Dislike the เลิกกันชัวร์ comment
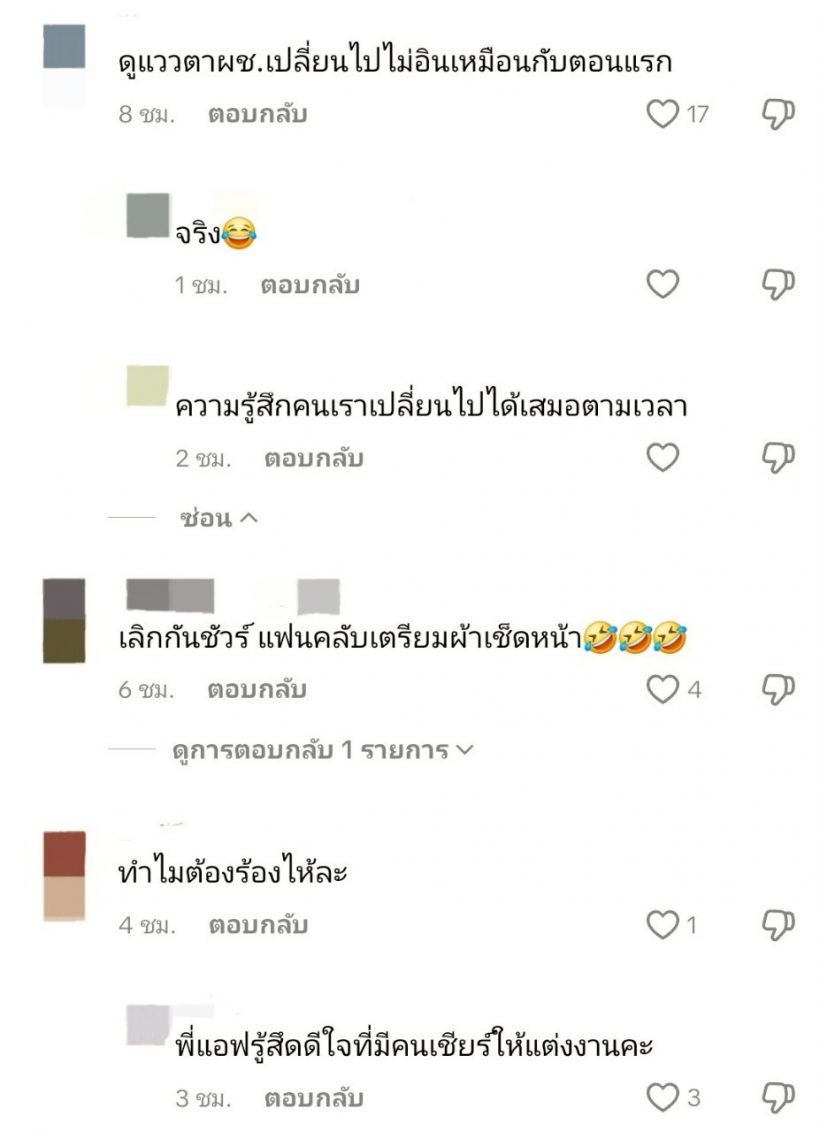820x1131 pixels. coord(778,690)
